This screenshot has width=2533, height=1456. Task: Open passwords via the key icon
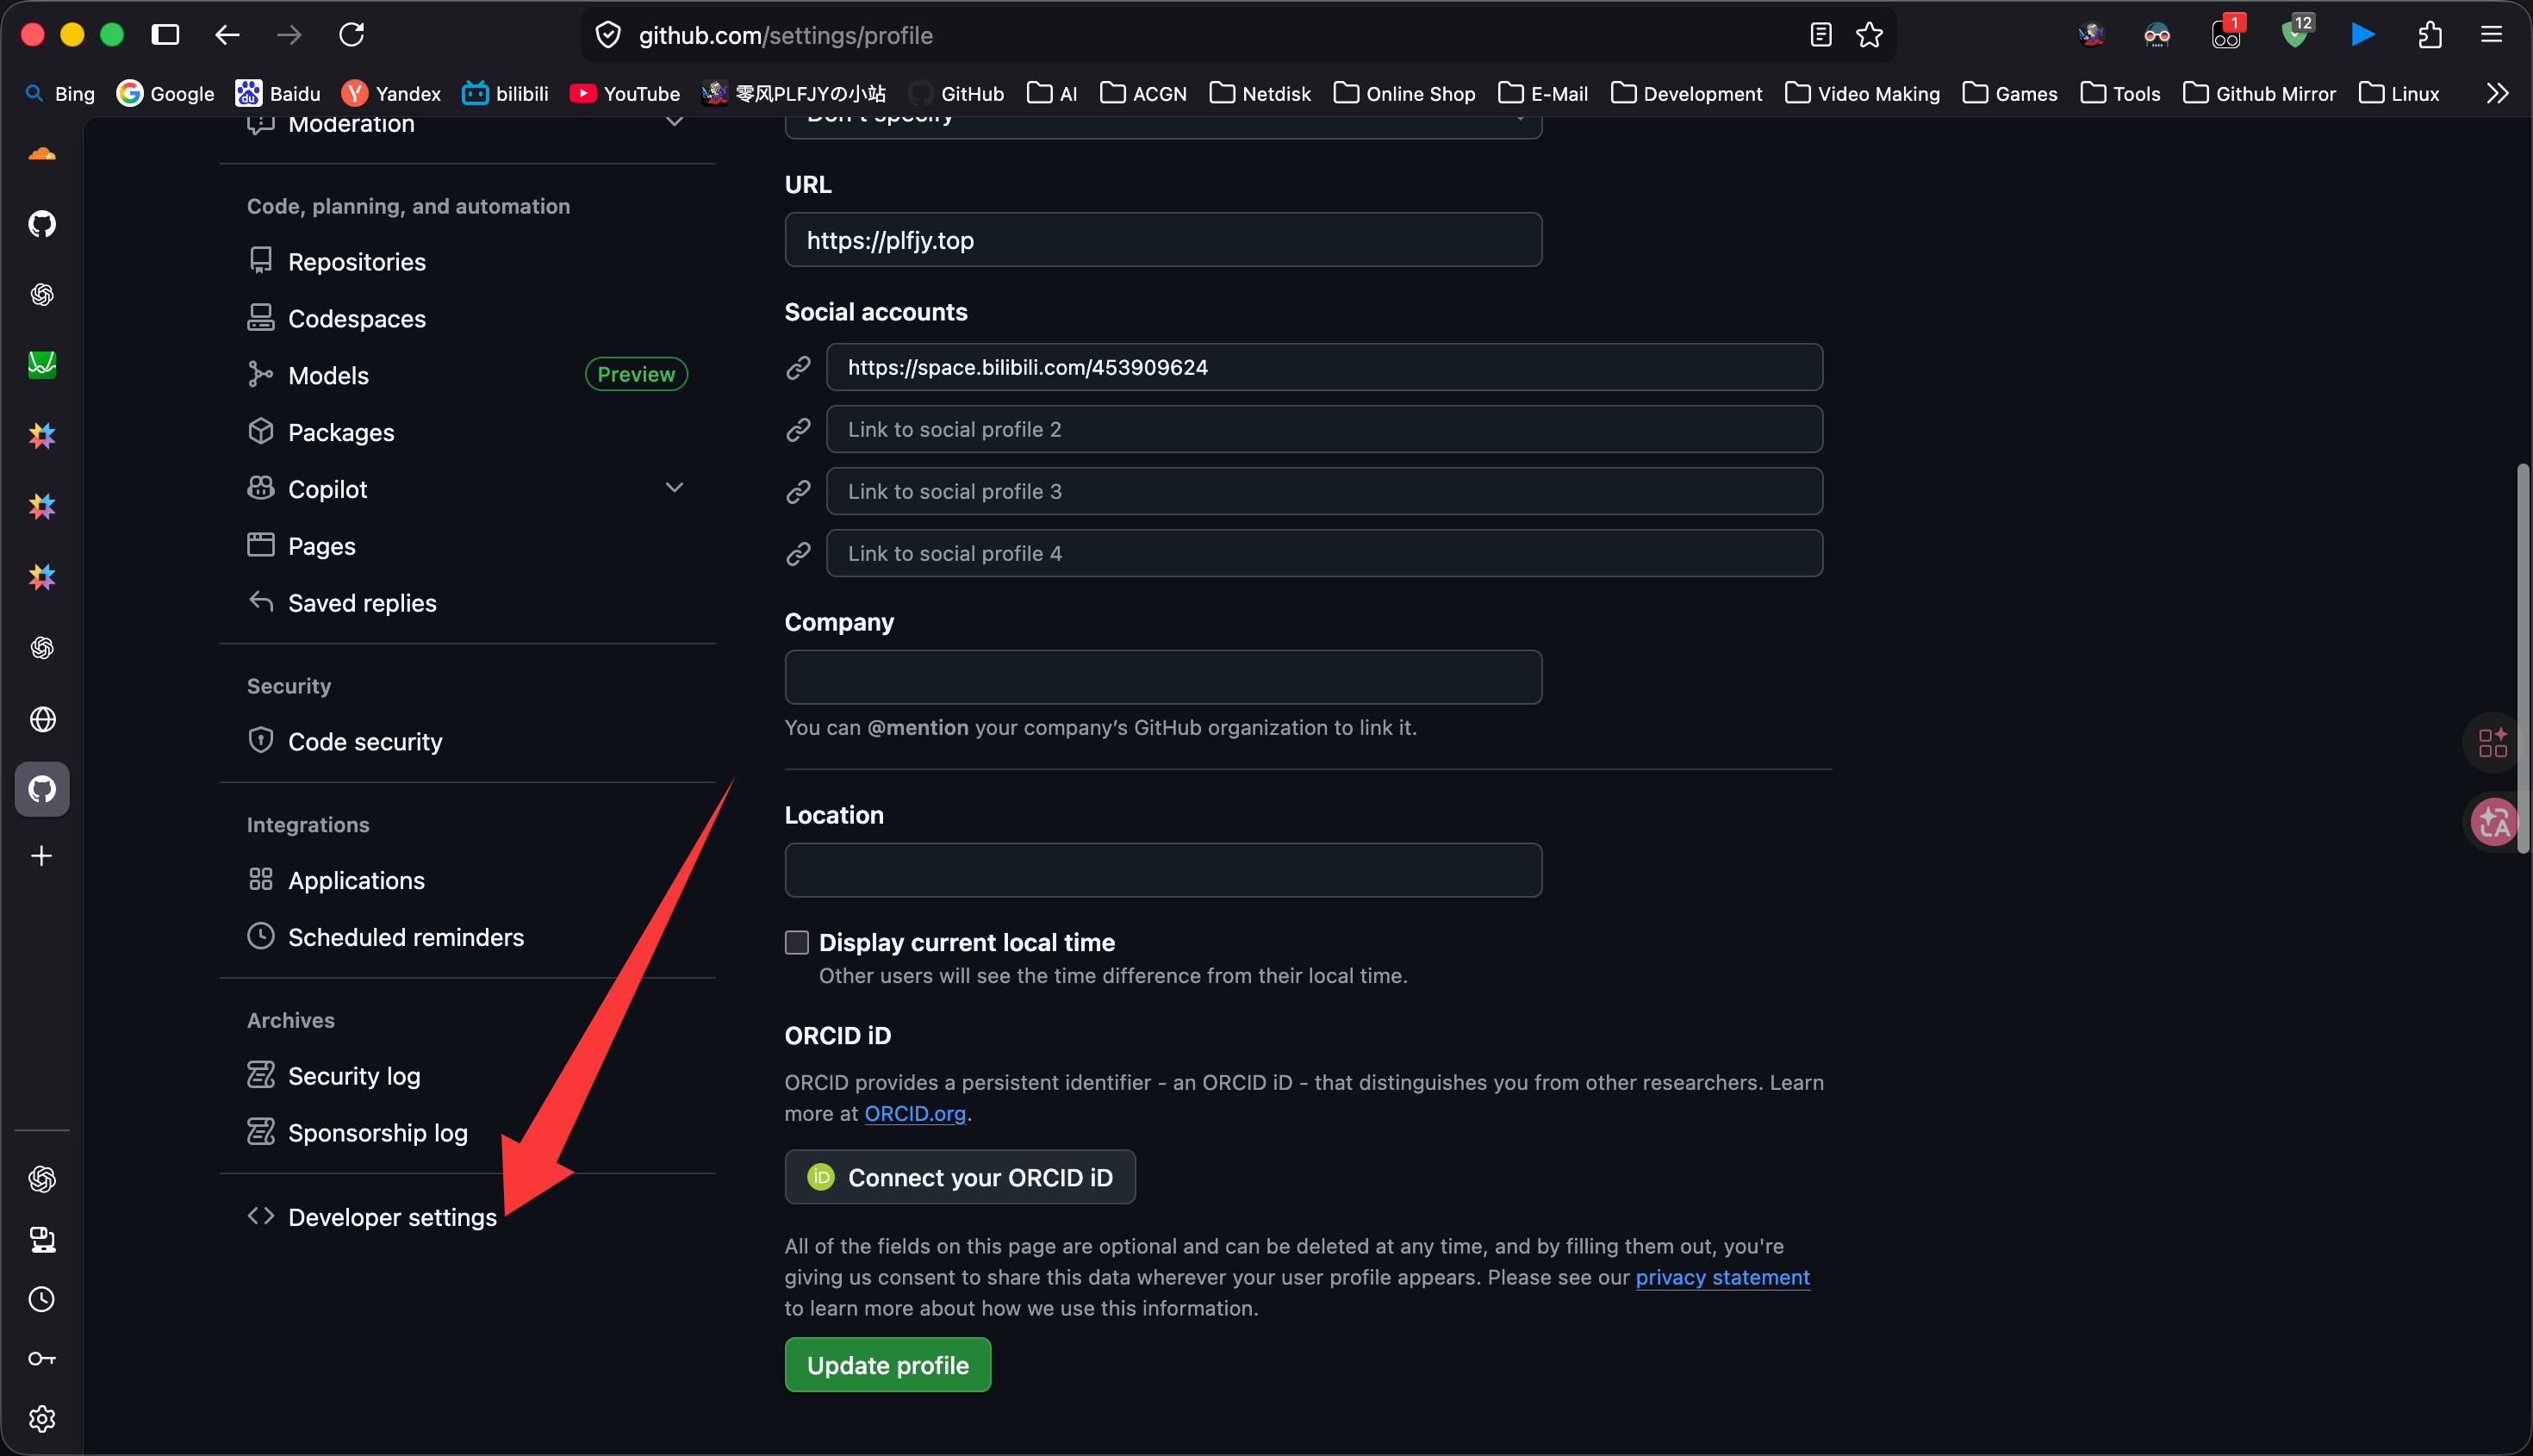[x=42, y=1359]
